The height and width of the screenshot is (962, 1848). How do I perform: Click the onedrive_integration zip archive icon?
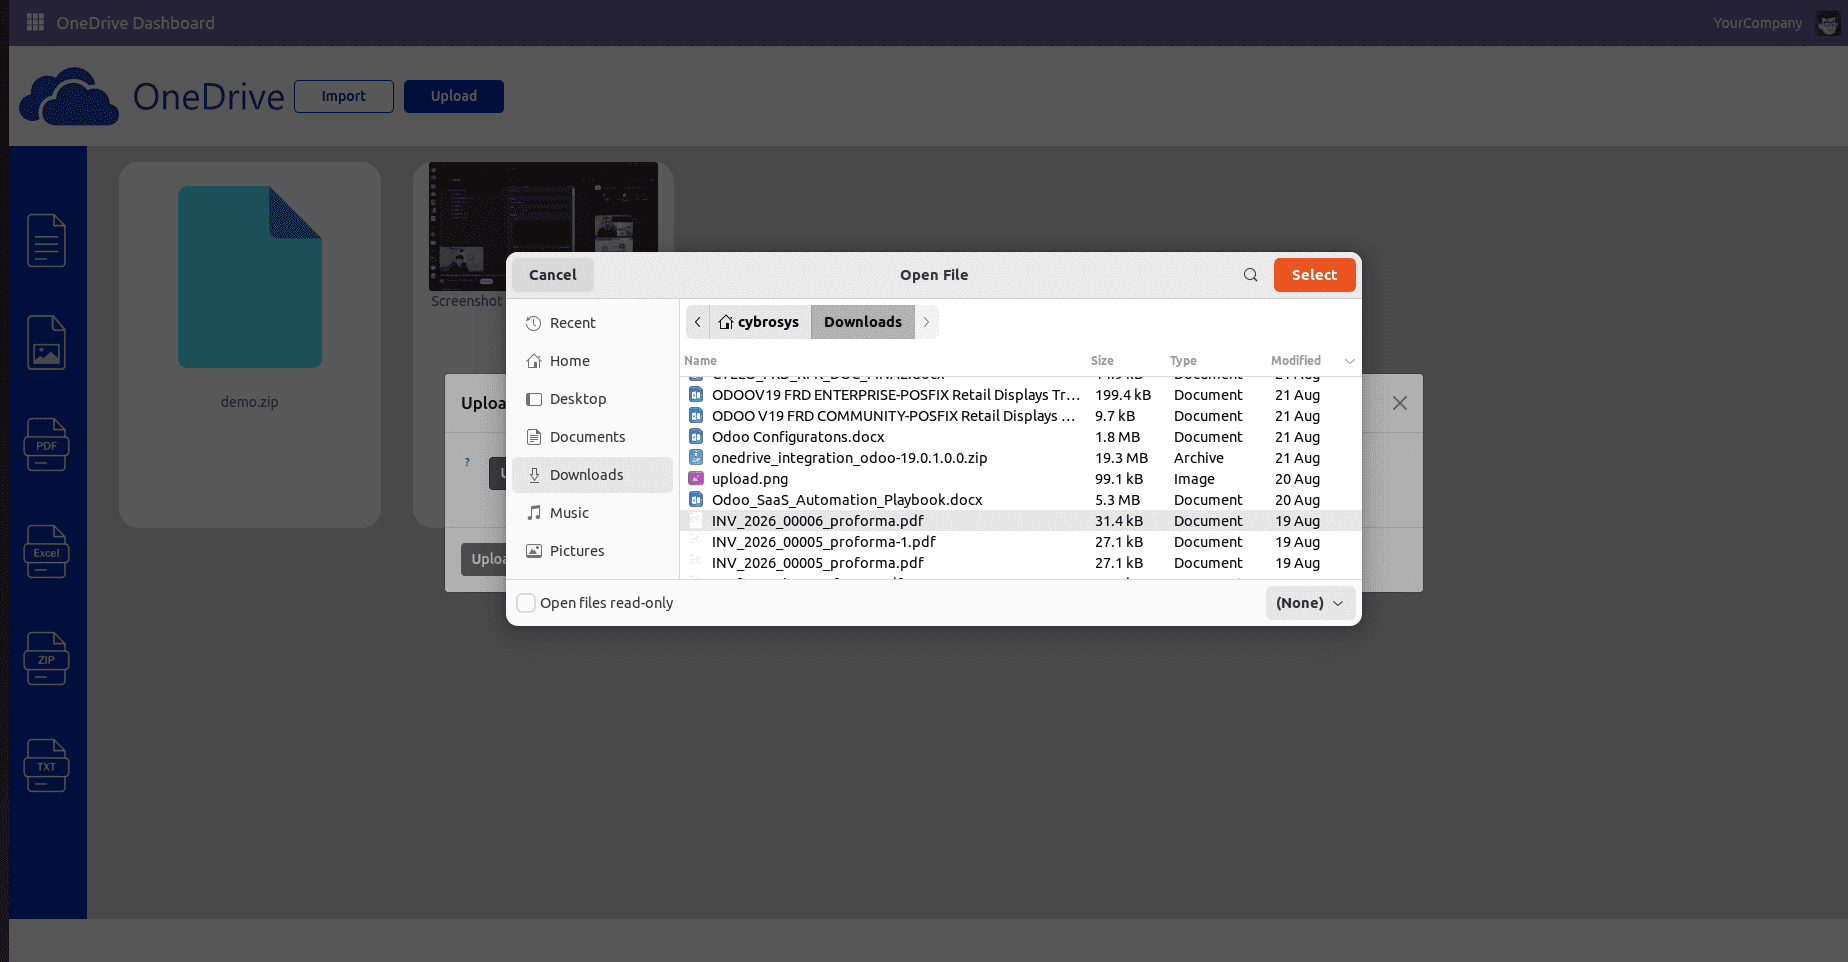pyautogui.click(x=696, y=458)
